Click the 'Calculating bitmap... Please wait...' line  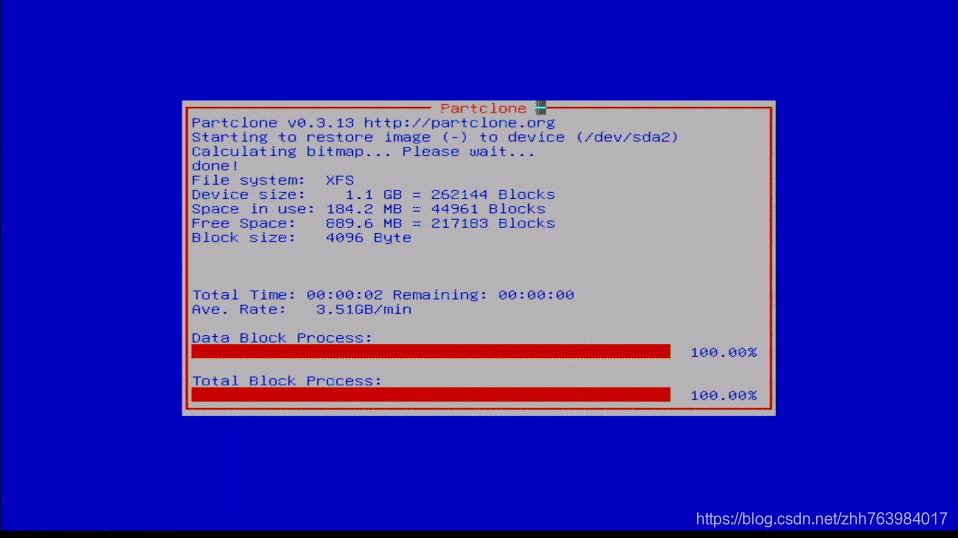(363, 151)
